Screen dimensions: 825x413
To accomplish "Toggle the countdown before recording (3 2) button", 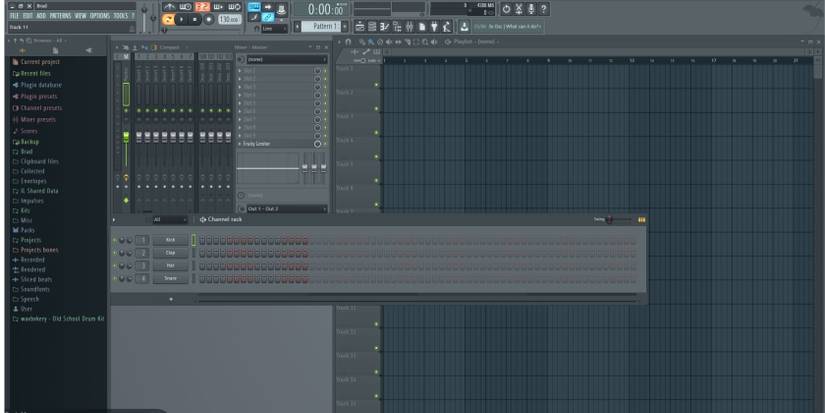I will click(203, 7).
